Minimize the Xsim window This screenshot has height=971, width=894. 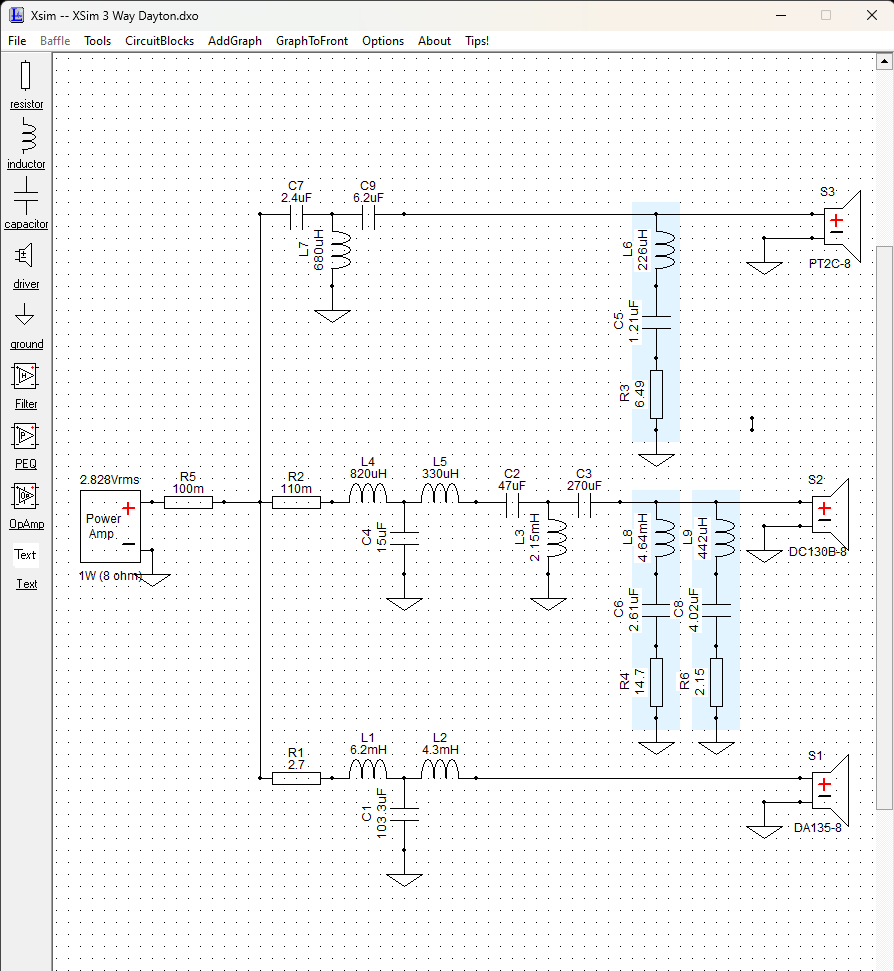[781, 15]
